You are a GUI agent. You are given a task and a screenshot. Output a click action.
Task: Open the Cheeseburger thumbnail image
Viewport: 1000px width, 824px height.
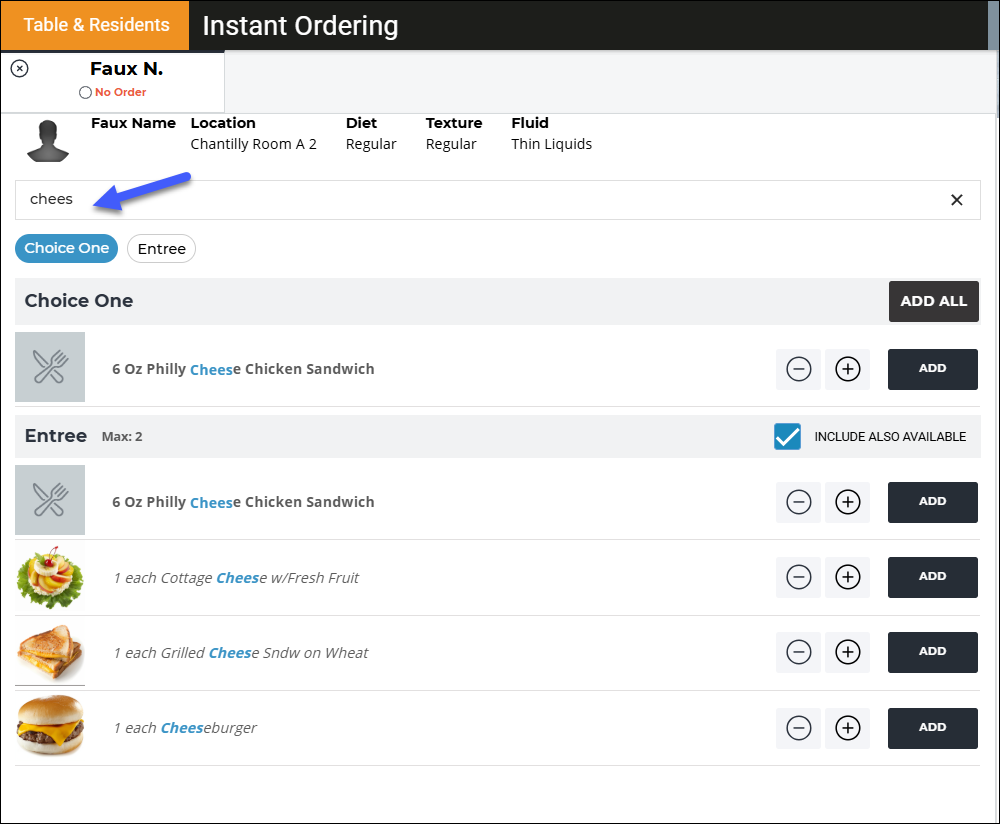click(x=50, y=726)
